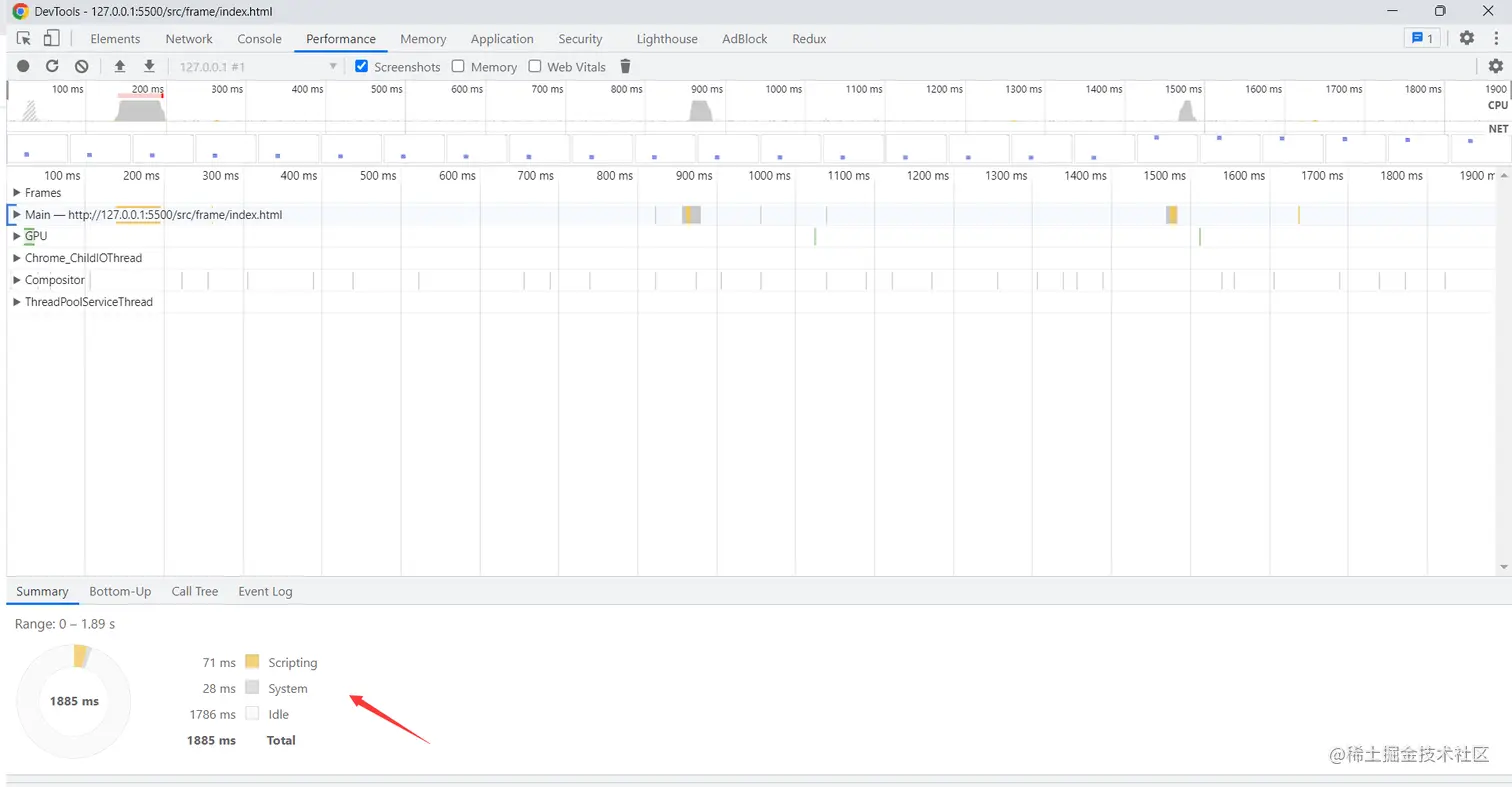
Task: Open the Security panel tab
Action: pos(580,39)
